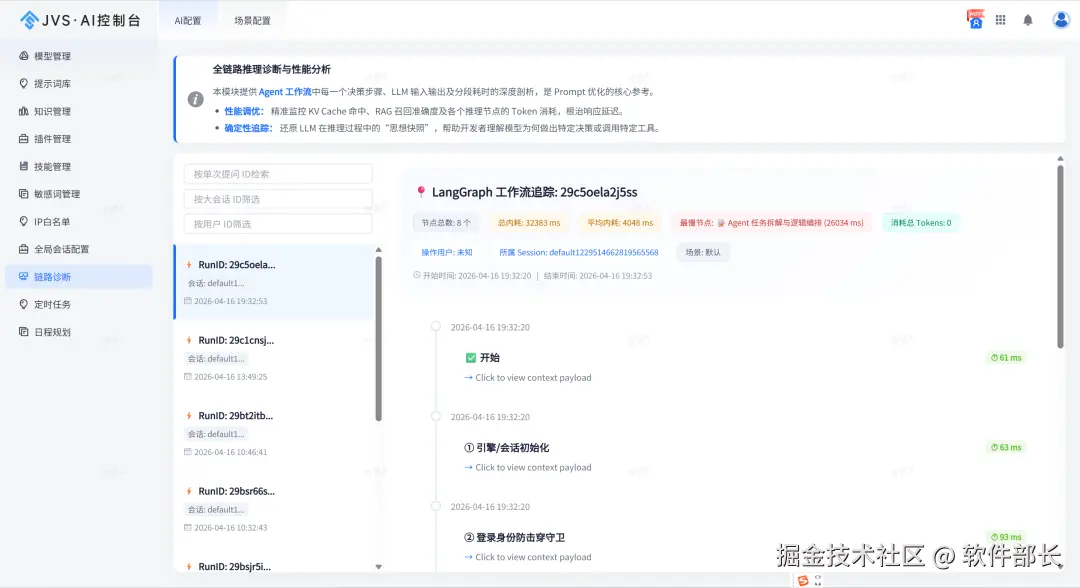Click lightning icon of RunID 29c1cnsj
This screenshot has width=1080, height=588.
pyautogui.click(x=189, y=340)
